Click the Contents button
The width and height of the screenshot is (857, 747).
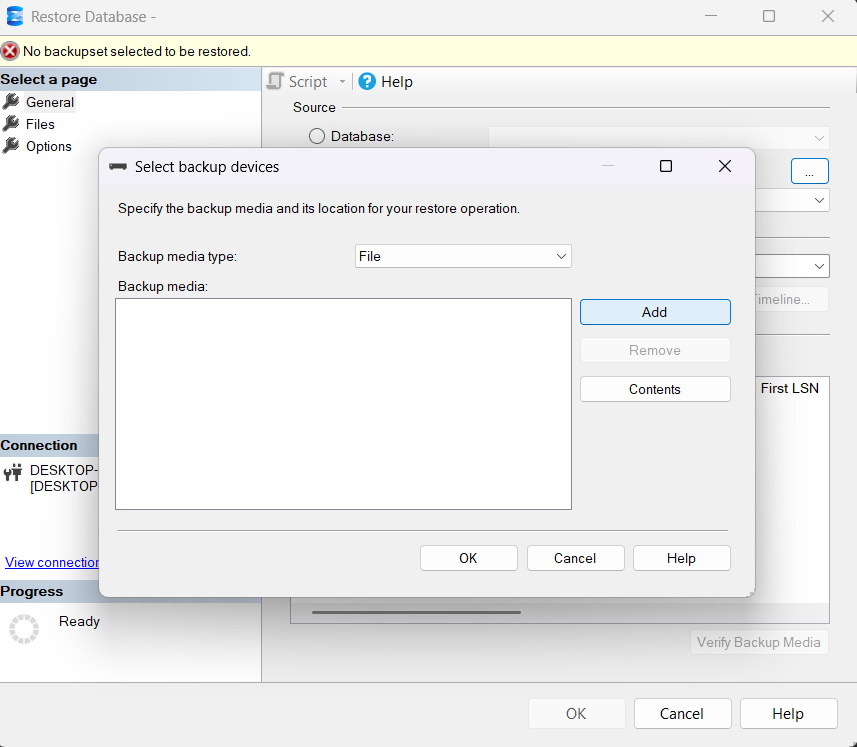point(655,389)
